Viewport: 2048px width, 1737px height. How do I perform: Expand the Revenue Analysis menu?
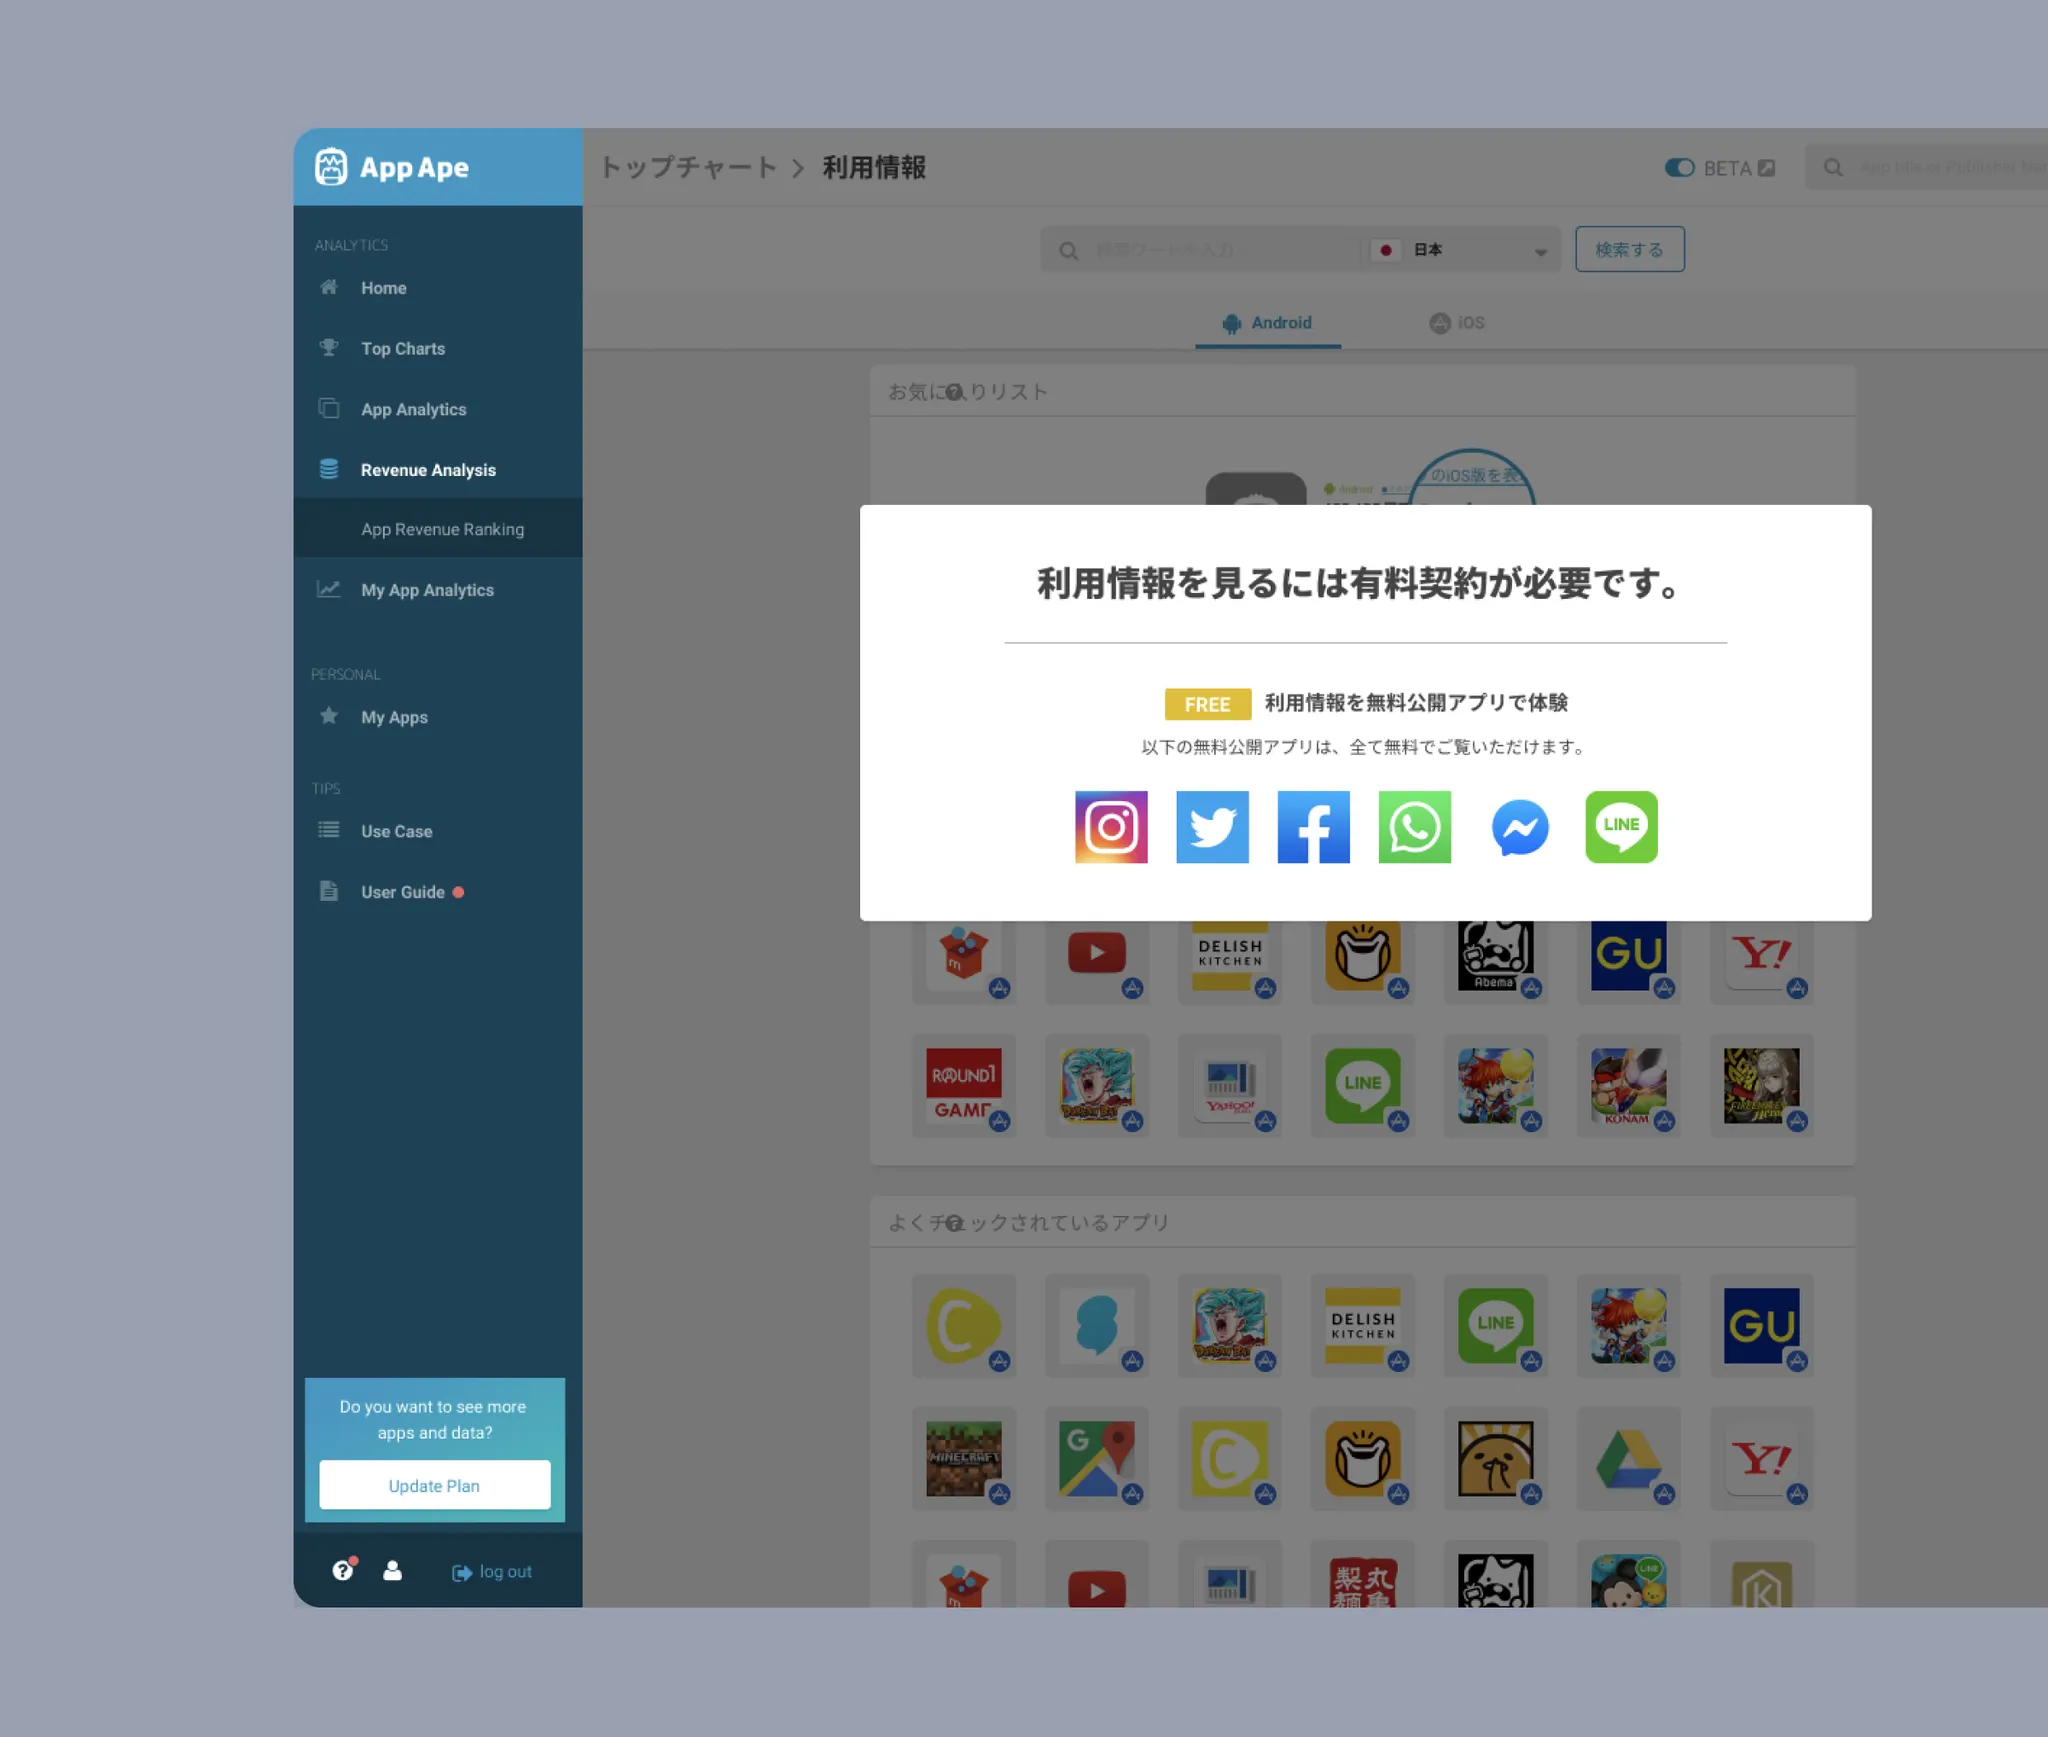(427, 470)
